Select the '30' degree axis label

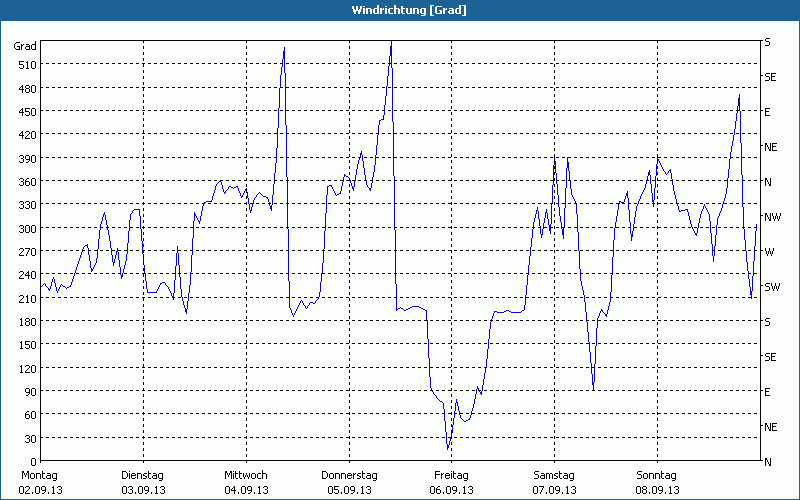point(31,439)
